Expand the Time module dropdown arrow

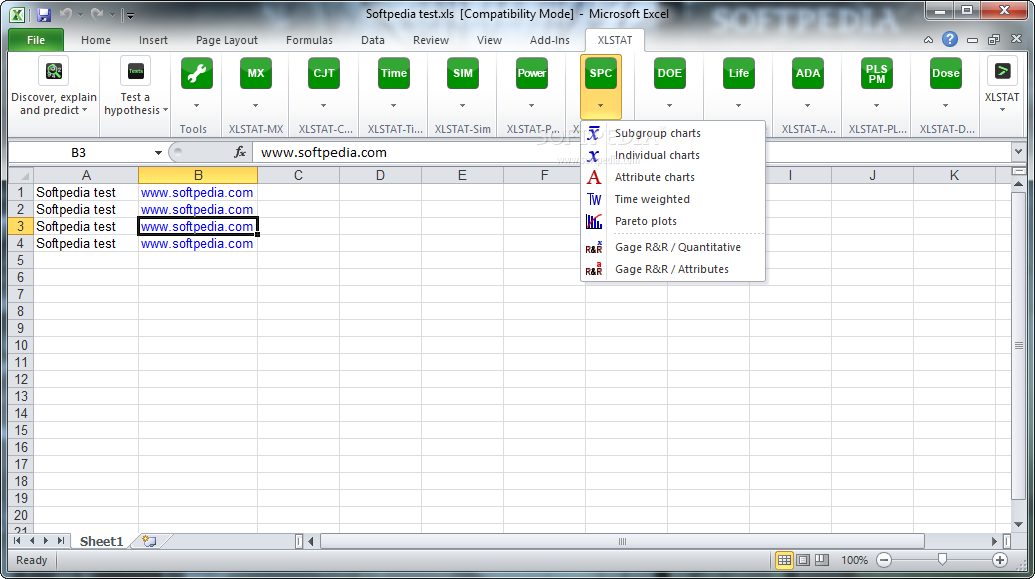point(393,106)
